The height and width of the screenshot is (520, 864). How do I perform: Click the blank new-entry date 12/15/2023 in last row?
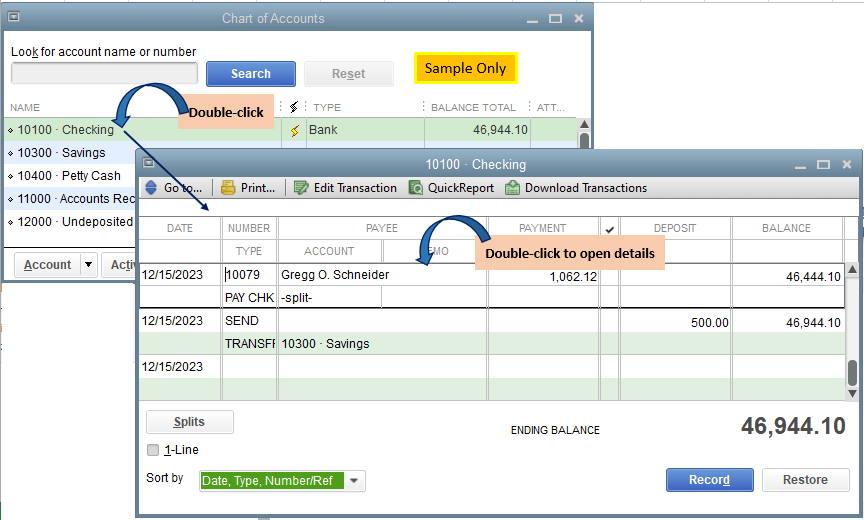[x=172, y=367]
